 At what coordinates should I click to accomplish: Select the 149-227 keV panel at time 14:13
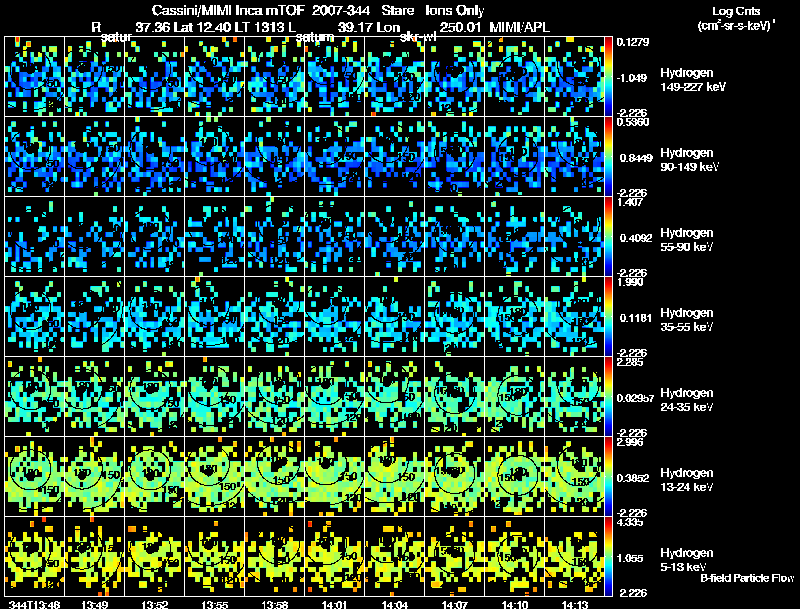tap(574, 77)
